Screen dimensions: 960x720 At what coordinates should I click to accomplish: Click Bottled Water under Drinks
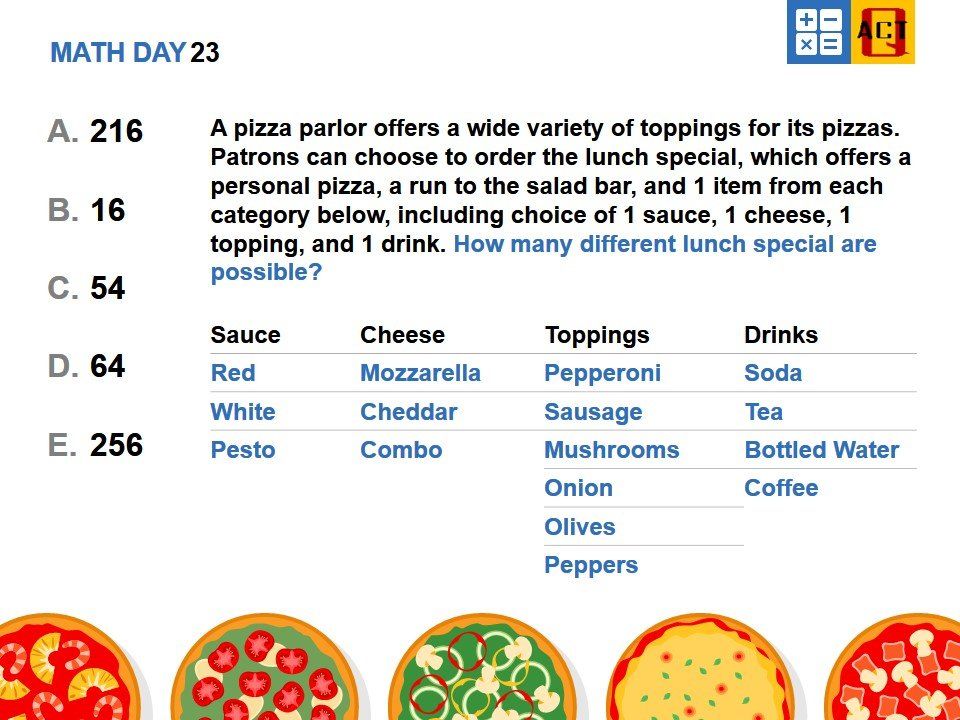pyautogui.click(x=822, y=450)
